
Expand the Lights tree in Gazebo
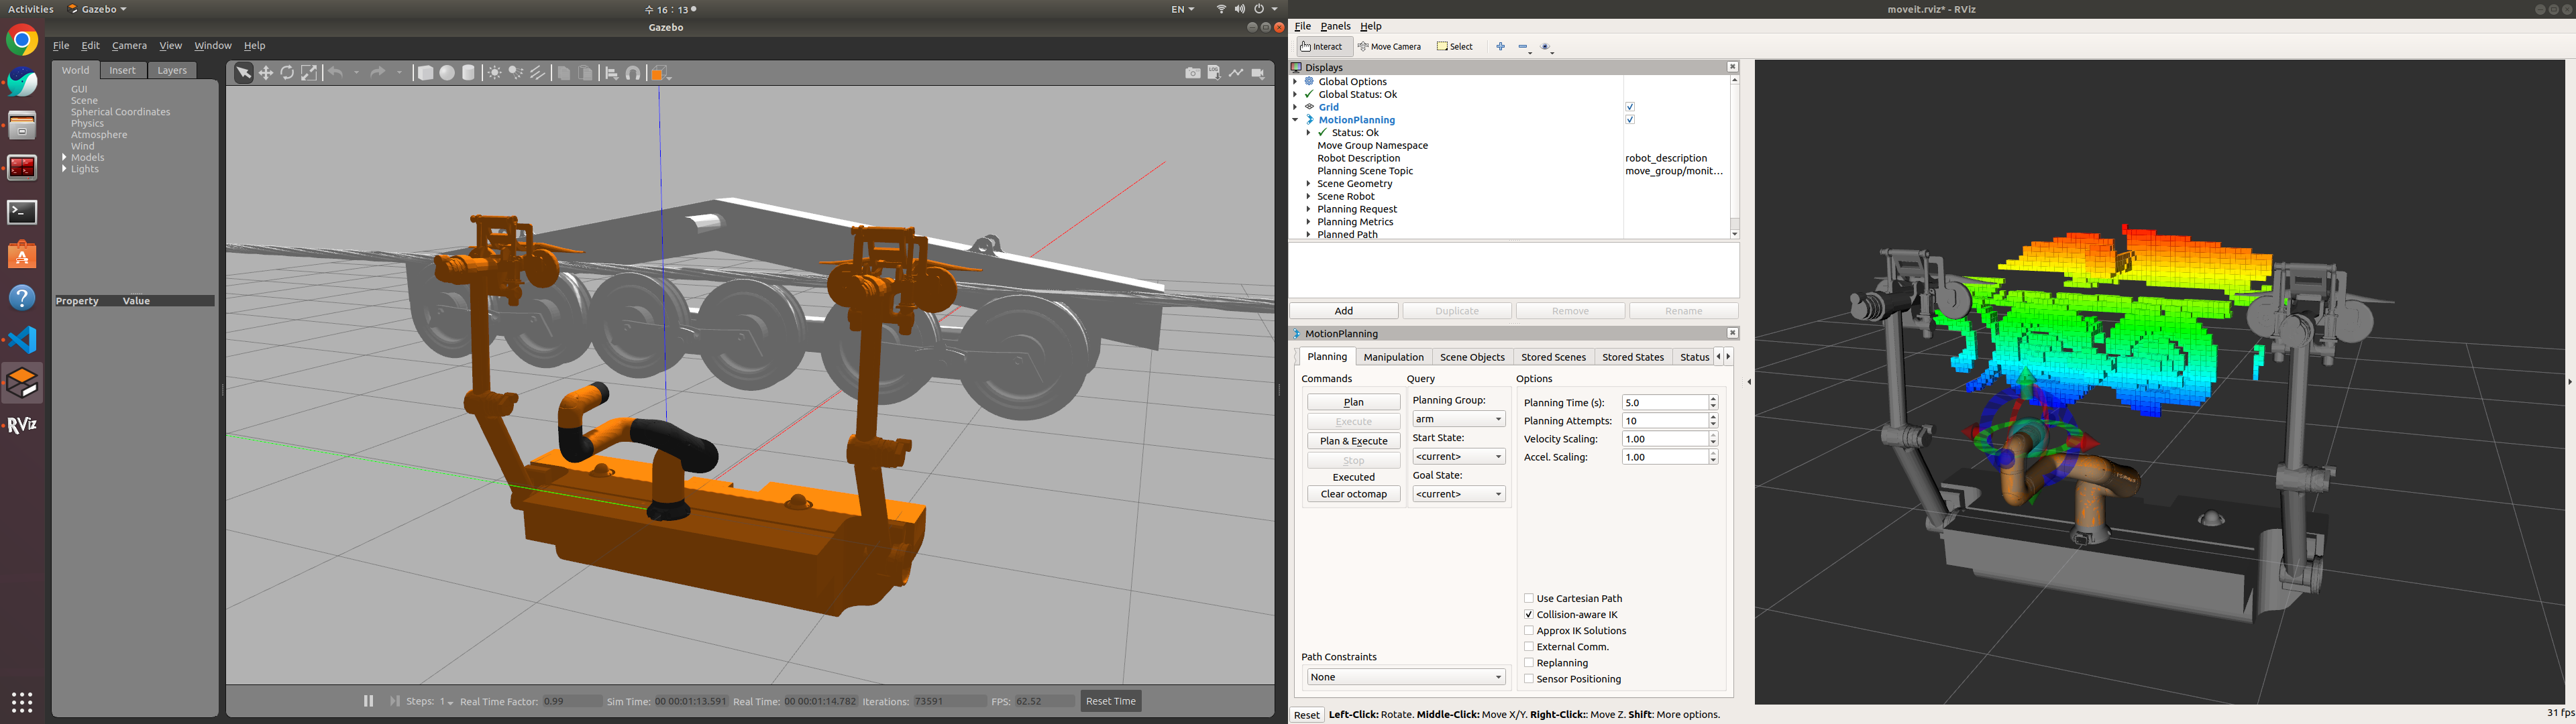pos(65,169)
